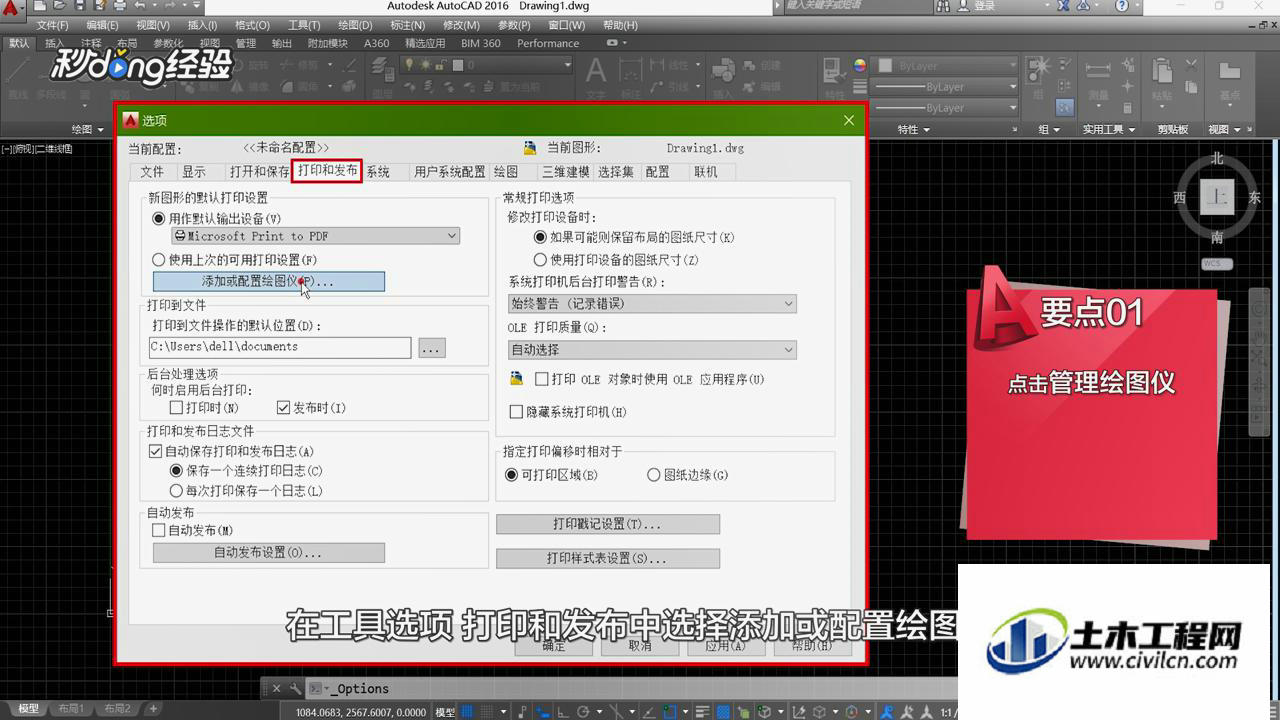Image resolution: width=1280 pixels, height=720 pixels.
Task: Open polar tracking dropdown arrow in status bar
Action: [599, 712]
